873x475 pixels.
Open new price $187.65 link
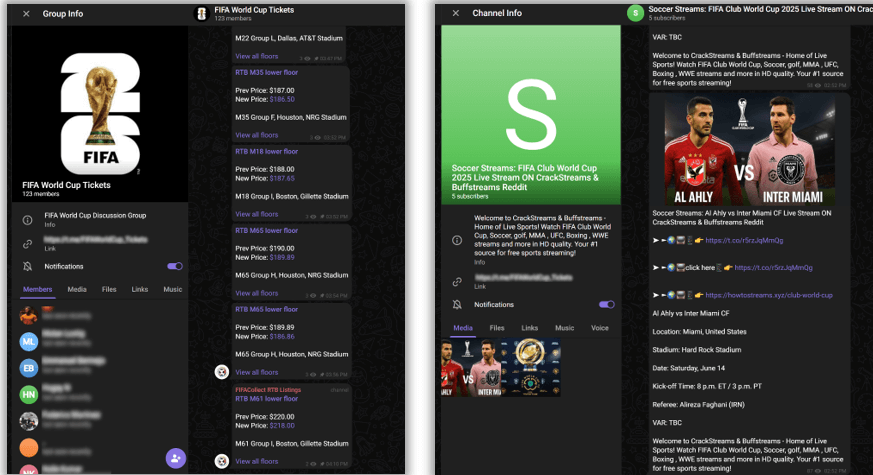282,178
